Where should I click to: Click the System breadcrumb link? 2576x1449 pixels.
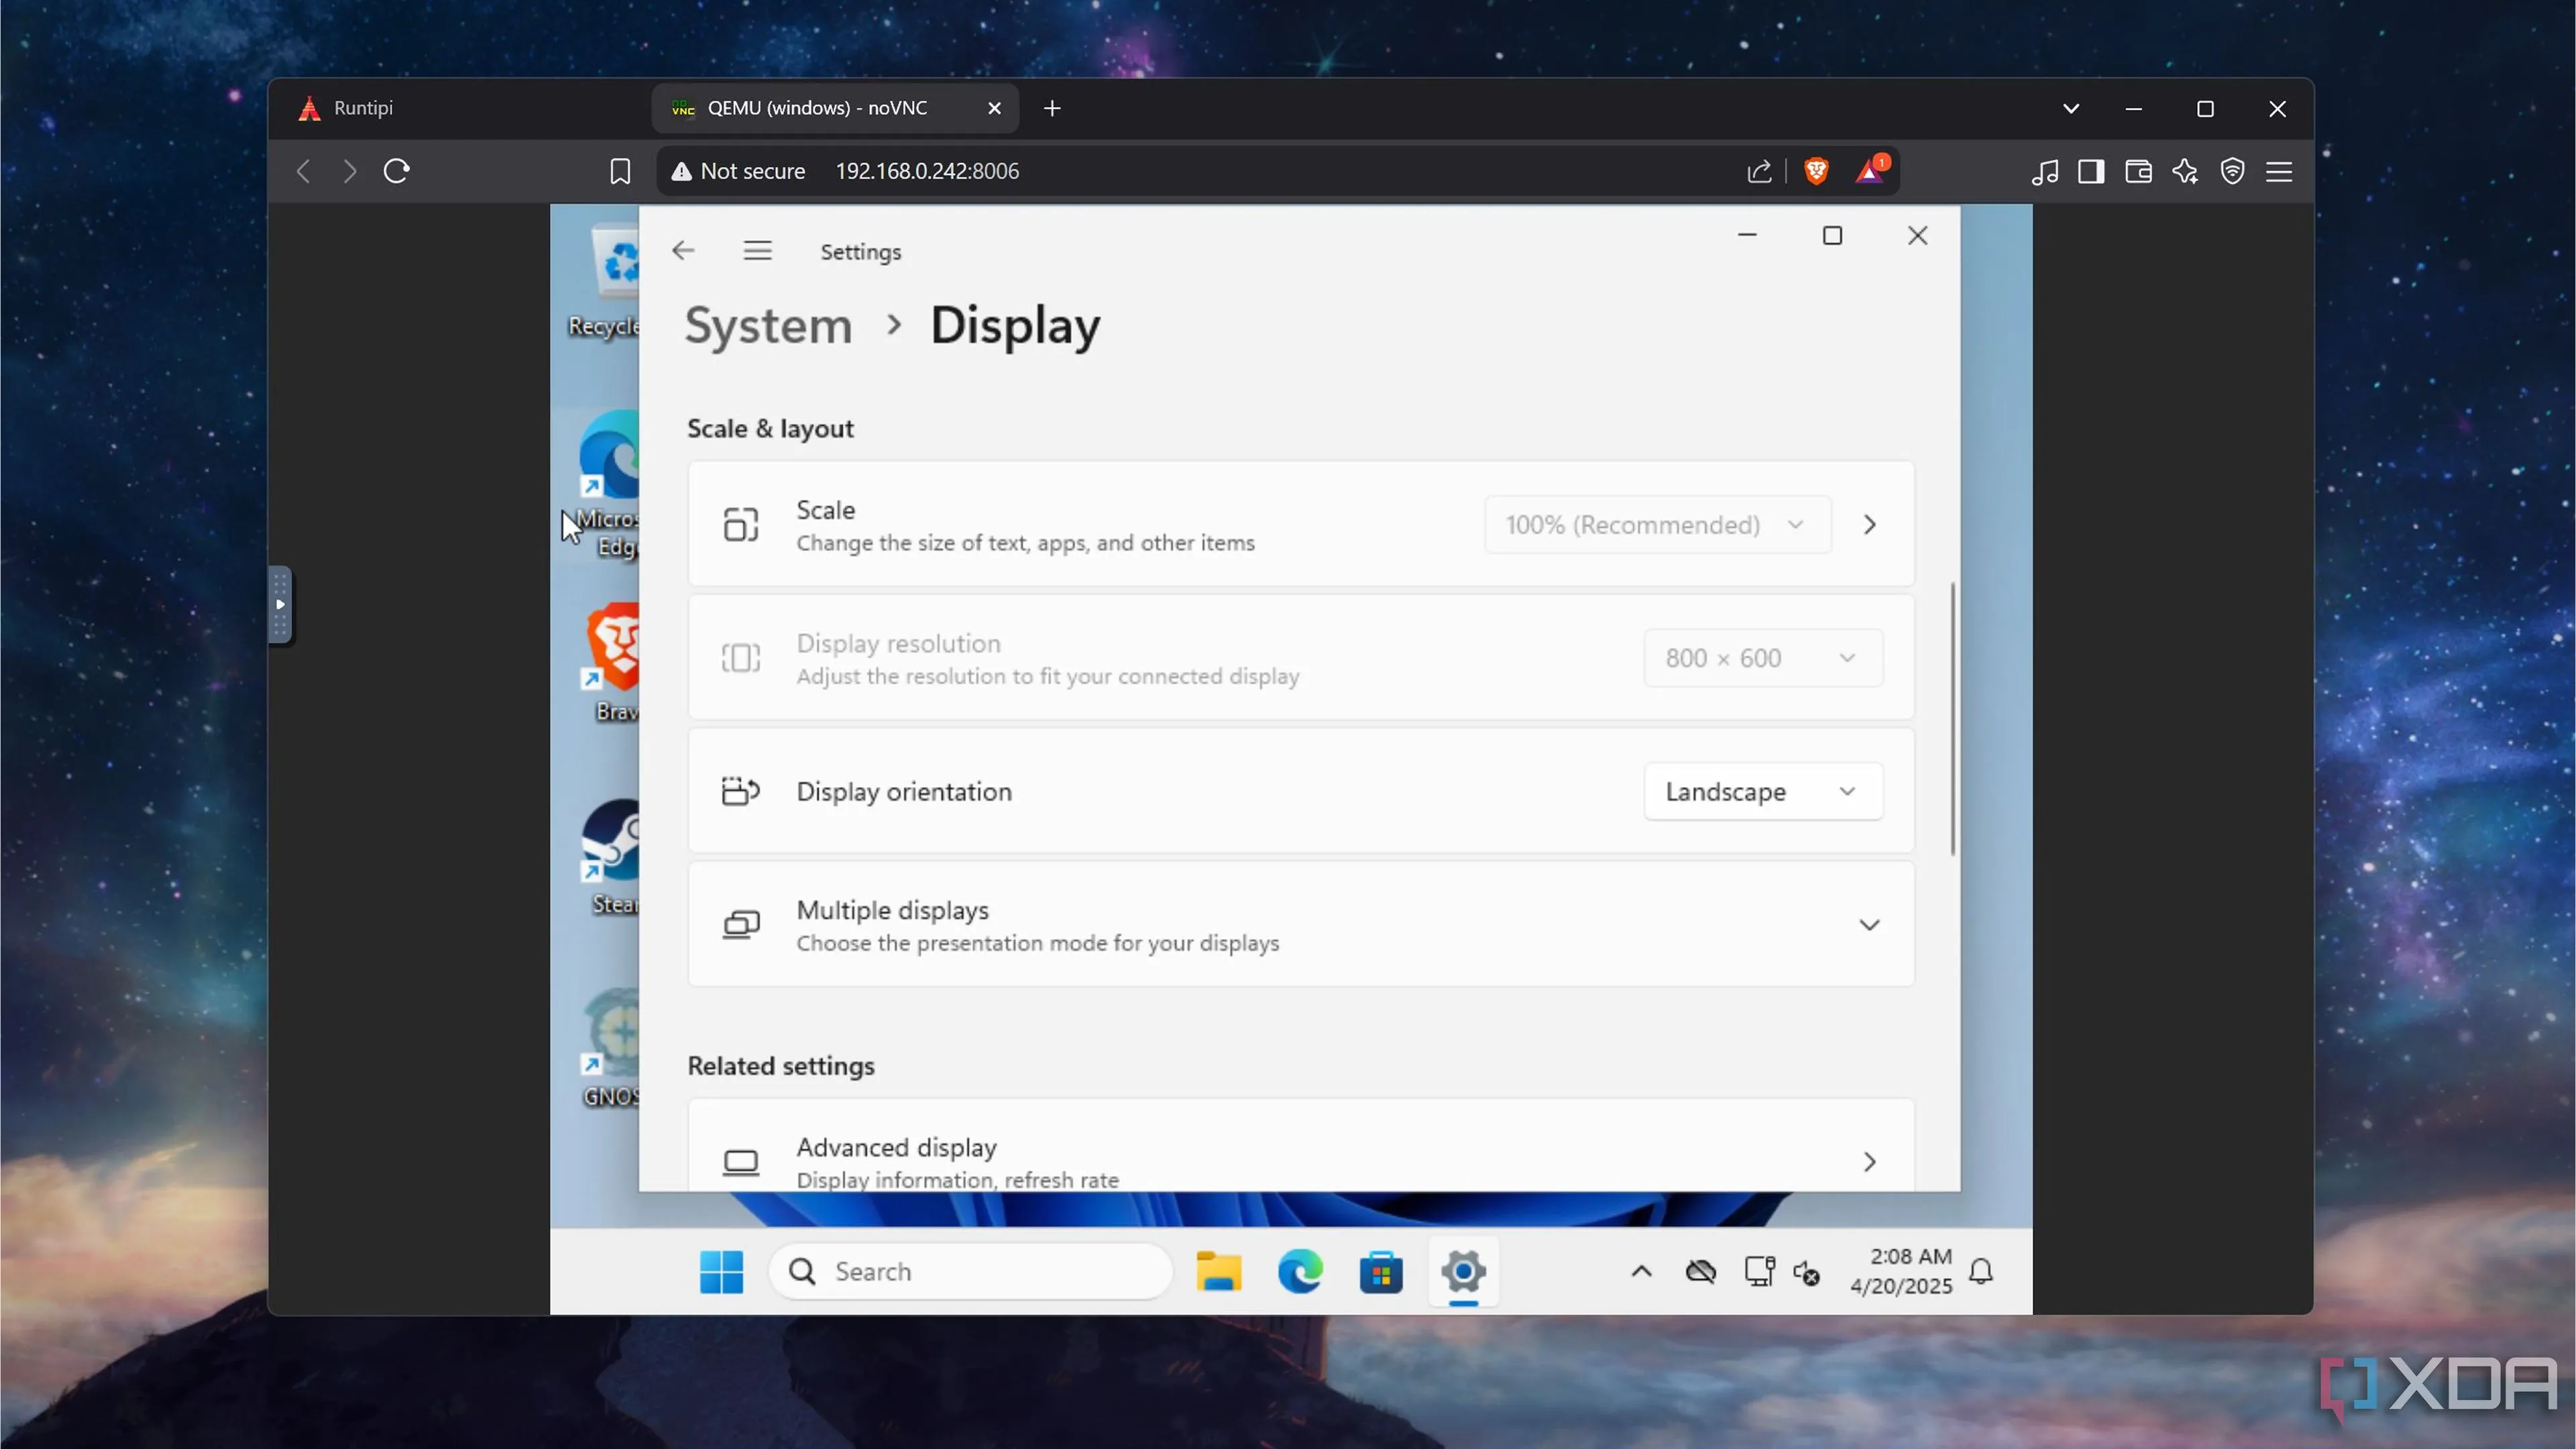768,326
